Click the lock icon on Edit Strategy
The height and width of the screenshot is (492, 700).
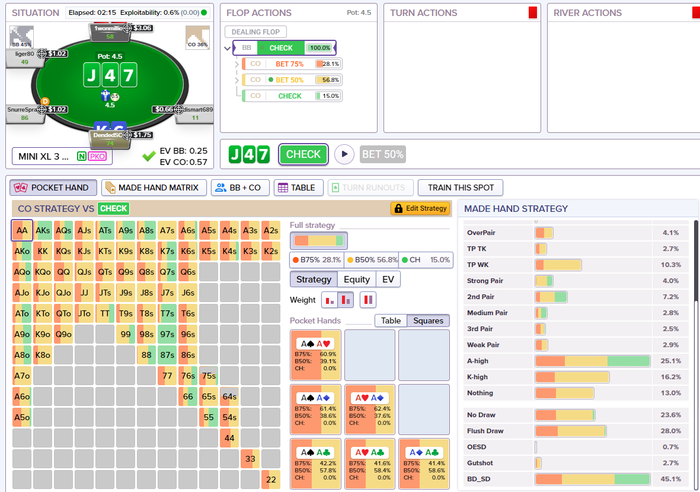(398, 208)
